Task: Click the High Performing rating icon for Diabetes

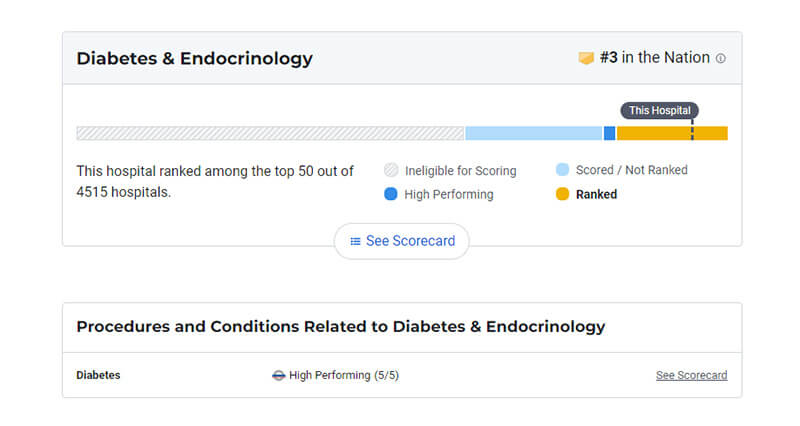Action: point(278,375)
